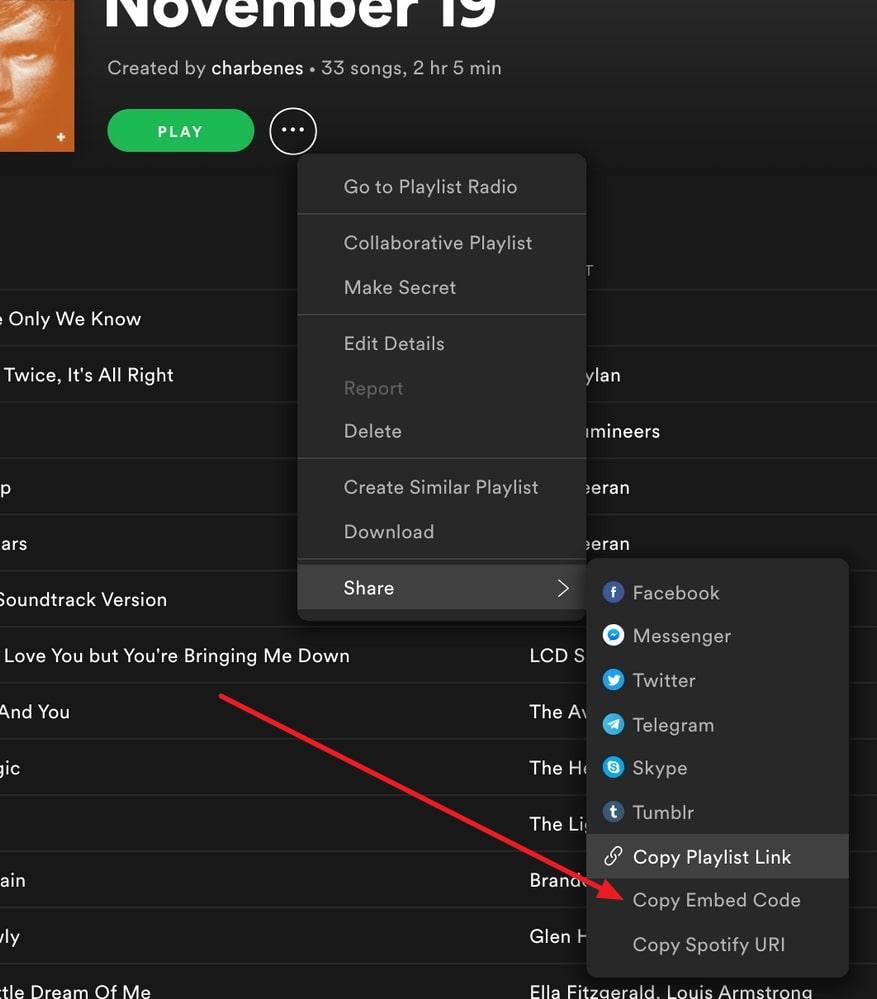Viewport: 877px width, 999px height.
Task: Click the Twitter bird icon
Action: [x=613, y=680]
